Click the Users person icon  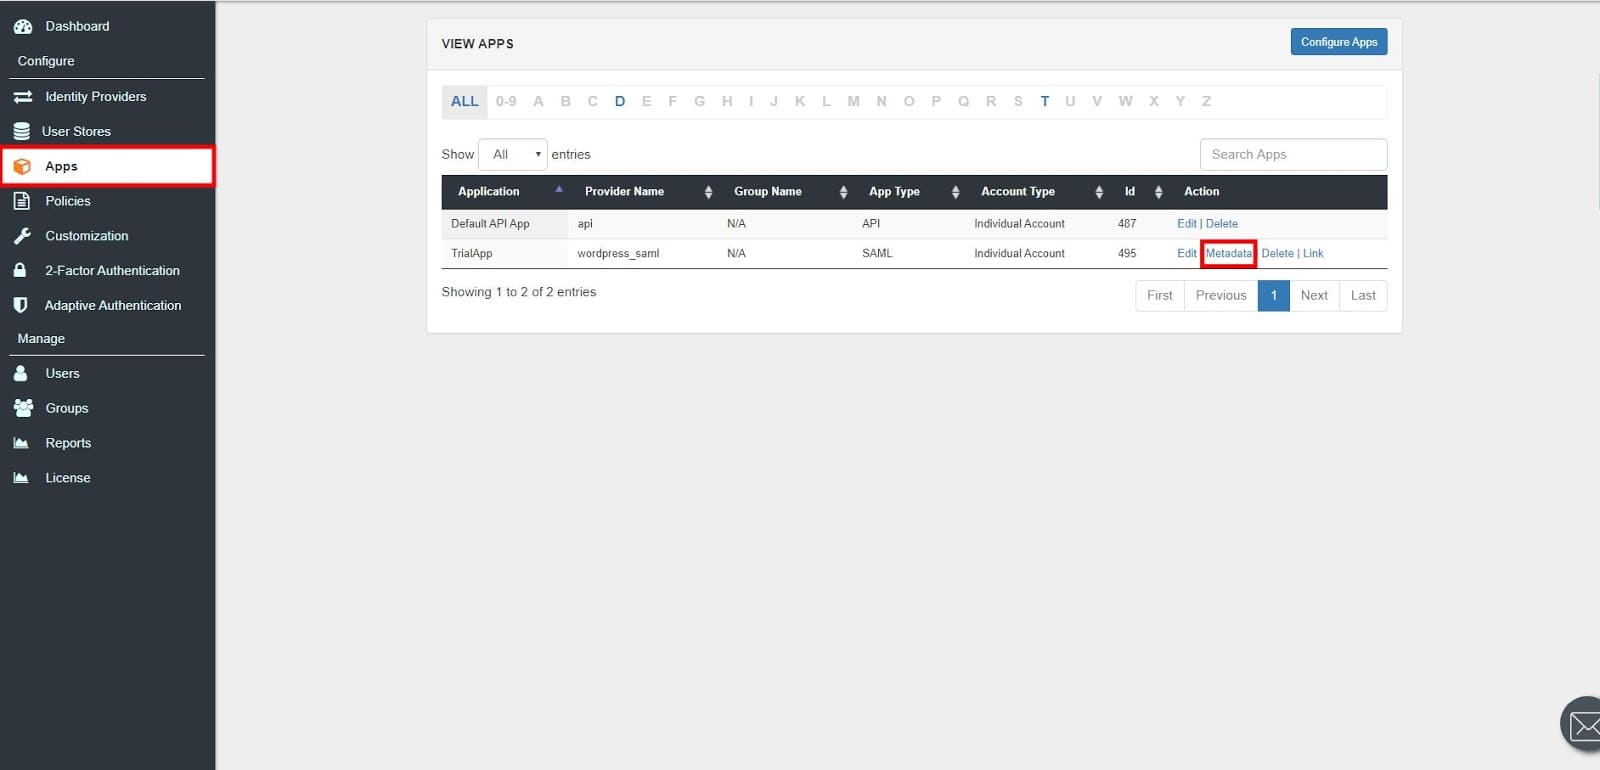point(20,373)
